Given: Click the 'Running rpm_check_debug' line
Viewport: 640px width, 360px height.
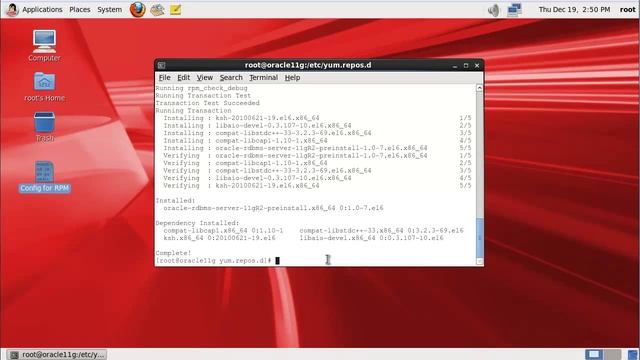Looking at the screenshot, I should click(201, 88).
